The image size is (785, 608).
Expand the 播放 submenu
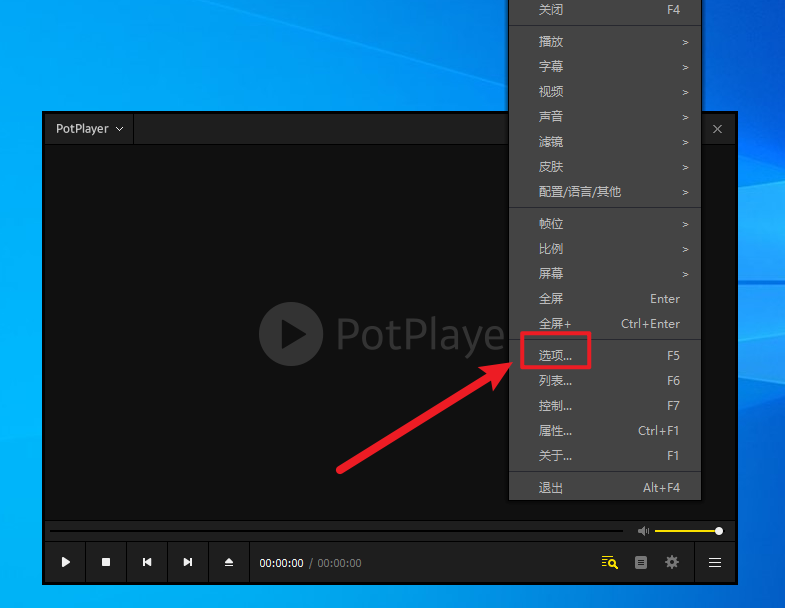pos(605,42)
